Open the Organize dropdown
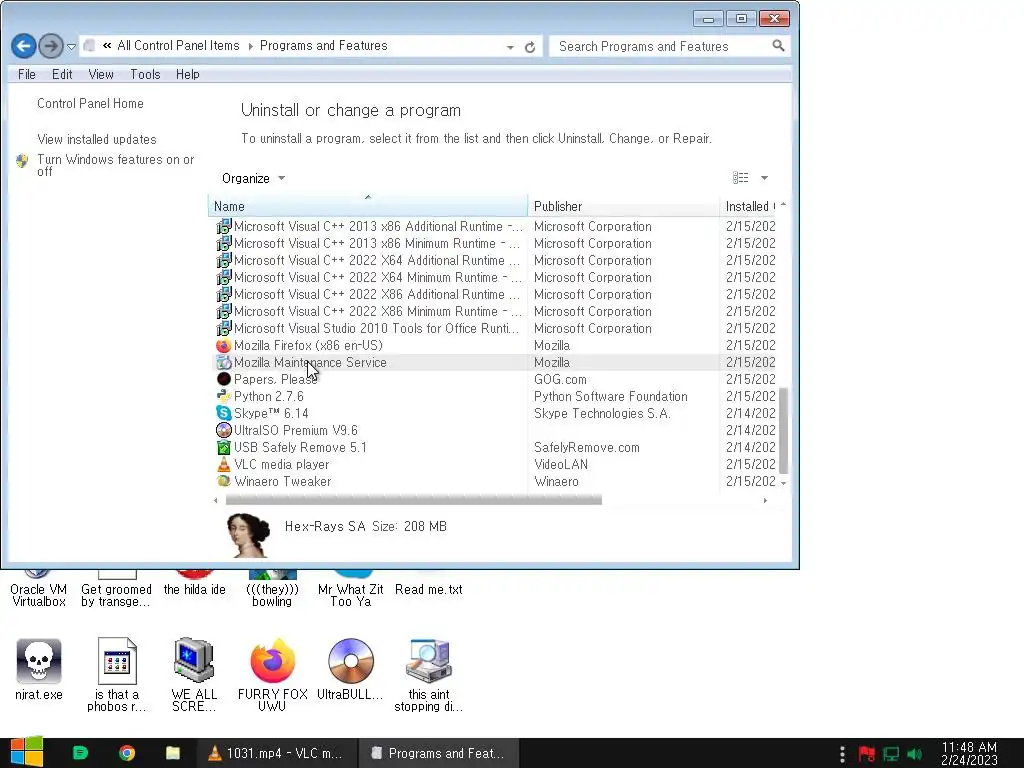The width and height of the screenshot is (1024, 768). click(x=253, y=178)
